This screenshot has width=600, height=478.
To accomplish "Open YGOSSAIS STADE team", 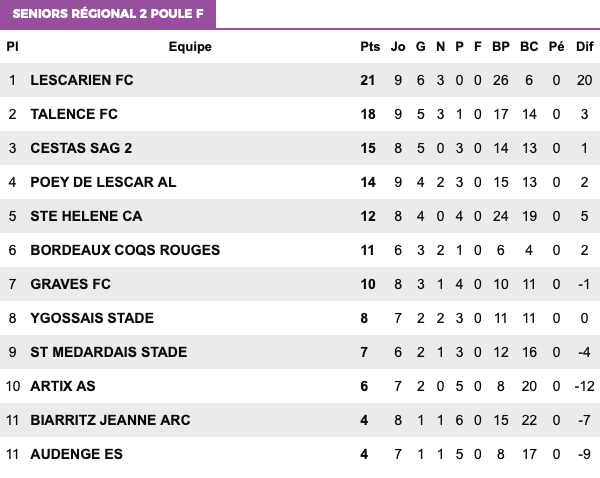I will (x=92, y=318).
